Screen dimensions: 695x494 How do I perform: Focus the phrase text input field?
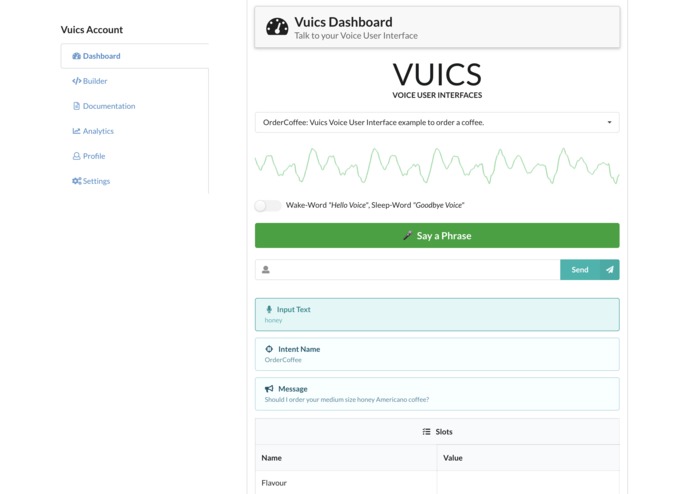click(x=407, y=269)
